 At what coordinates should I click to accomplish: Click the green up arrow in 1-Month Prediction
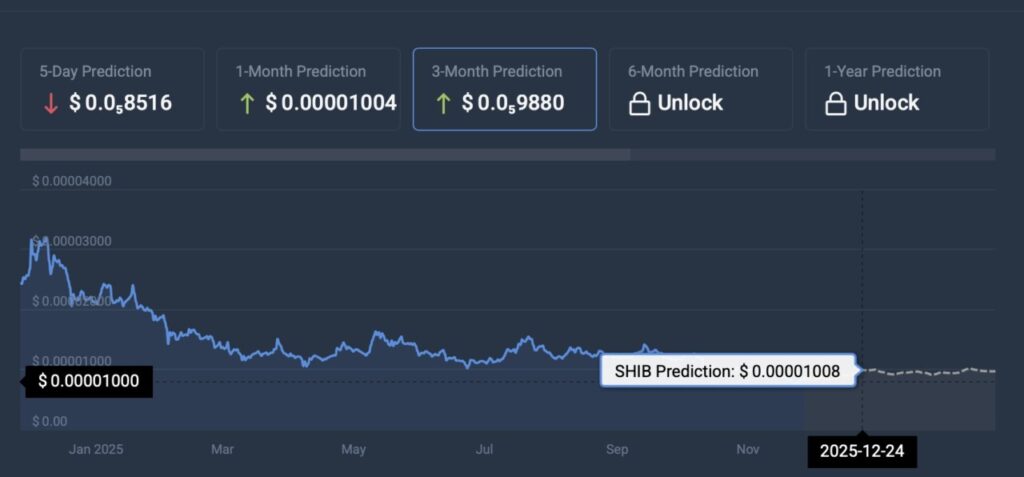point(244,103)
